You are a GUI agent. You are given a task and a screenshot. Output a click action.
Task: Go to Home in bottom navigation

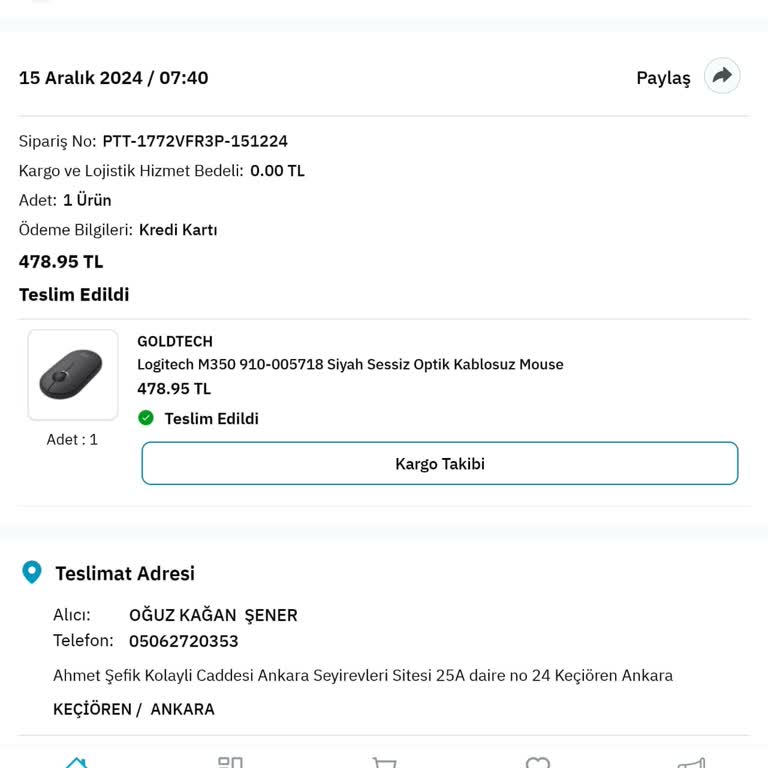[x=77, y=762]
